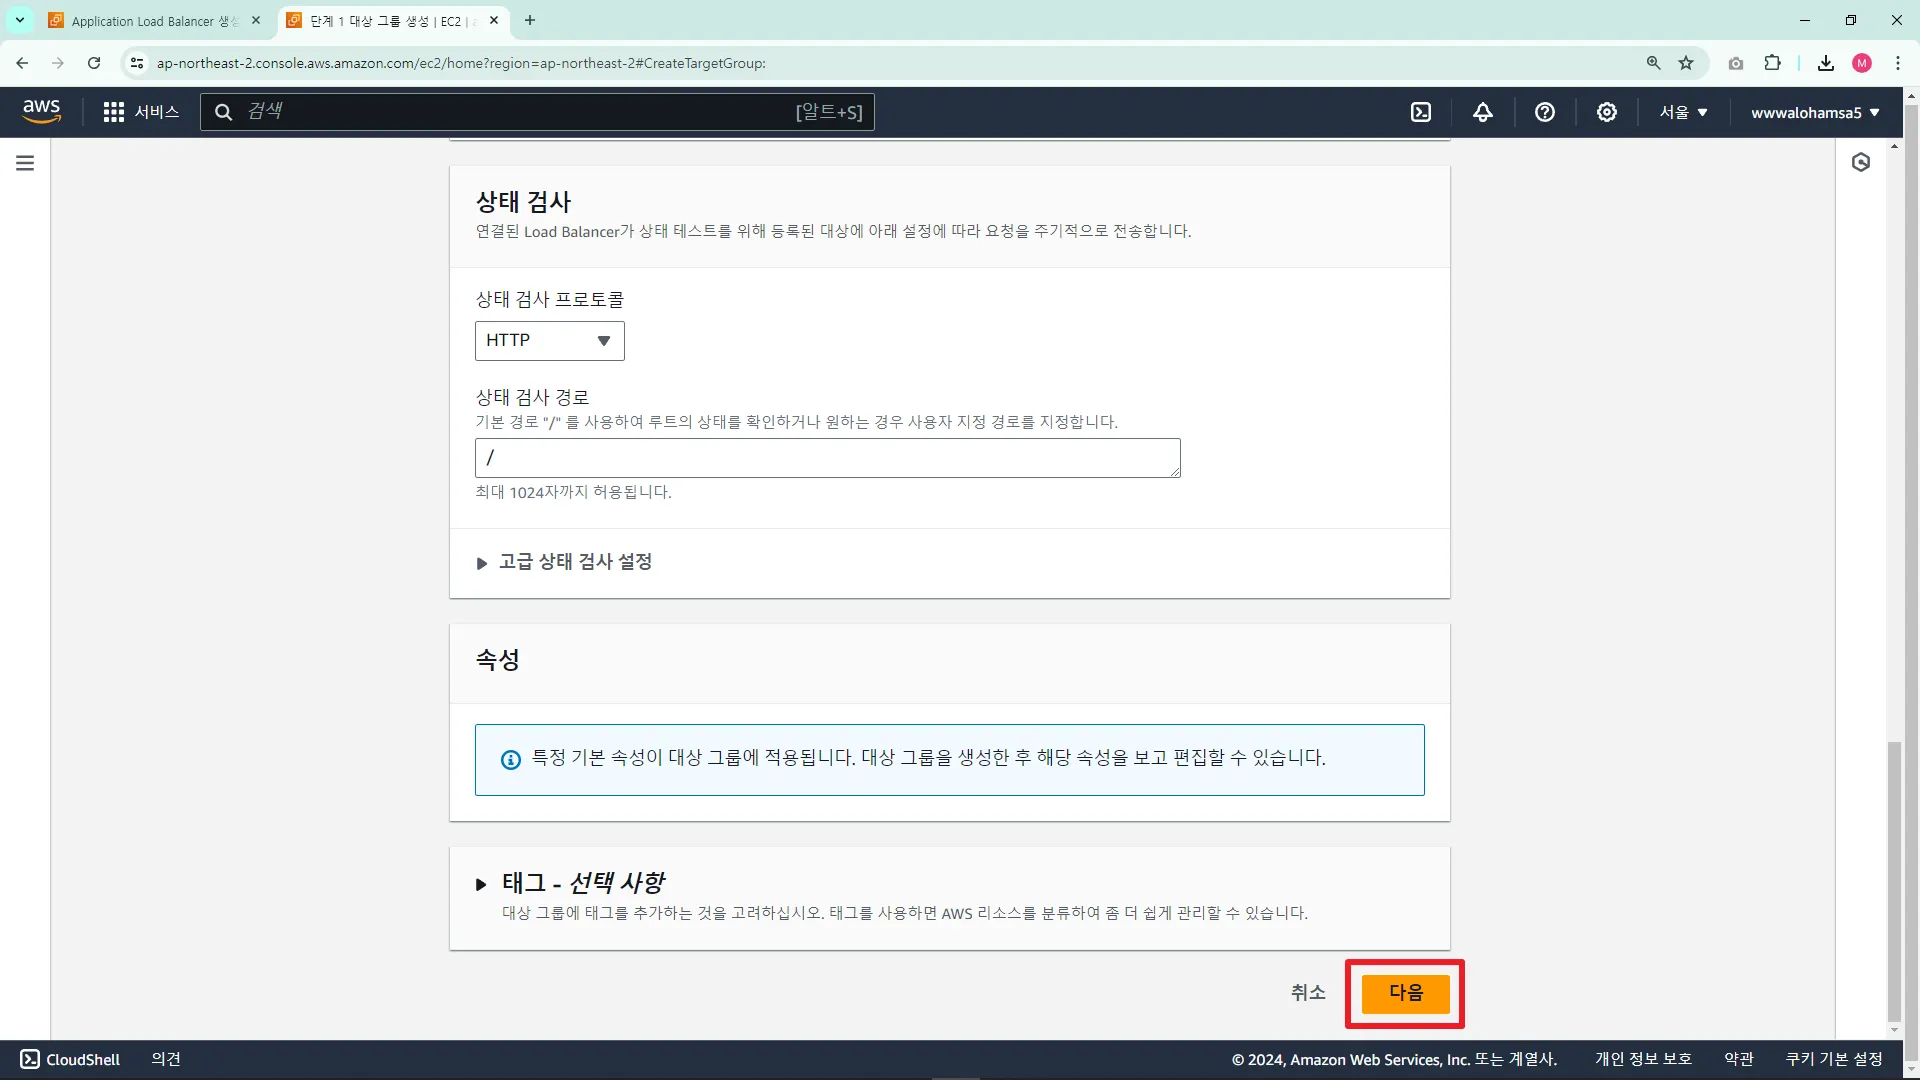The width and height of the screenshot is (1920, 1080).
Task: Open the 서비스 grid menu
Action: point(141,112)
